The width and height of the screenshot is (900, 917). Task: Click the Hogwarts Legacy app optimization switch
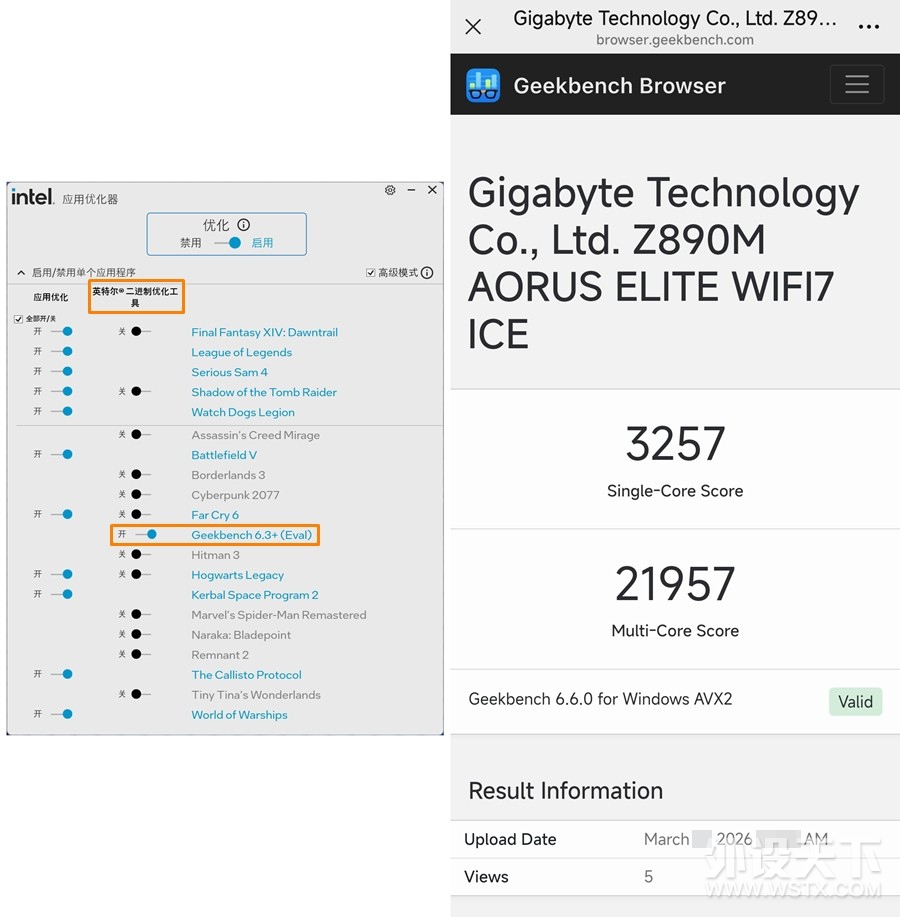tap(62, 575)
